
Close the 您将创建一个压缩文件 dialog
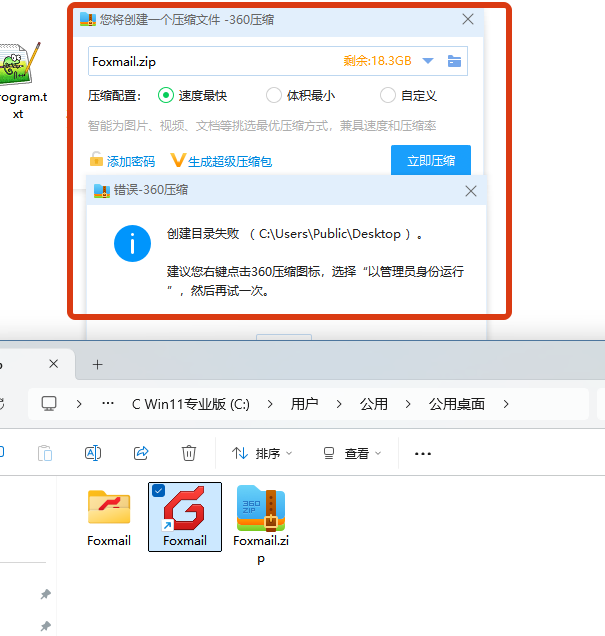click(x=468, y=19)
